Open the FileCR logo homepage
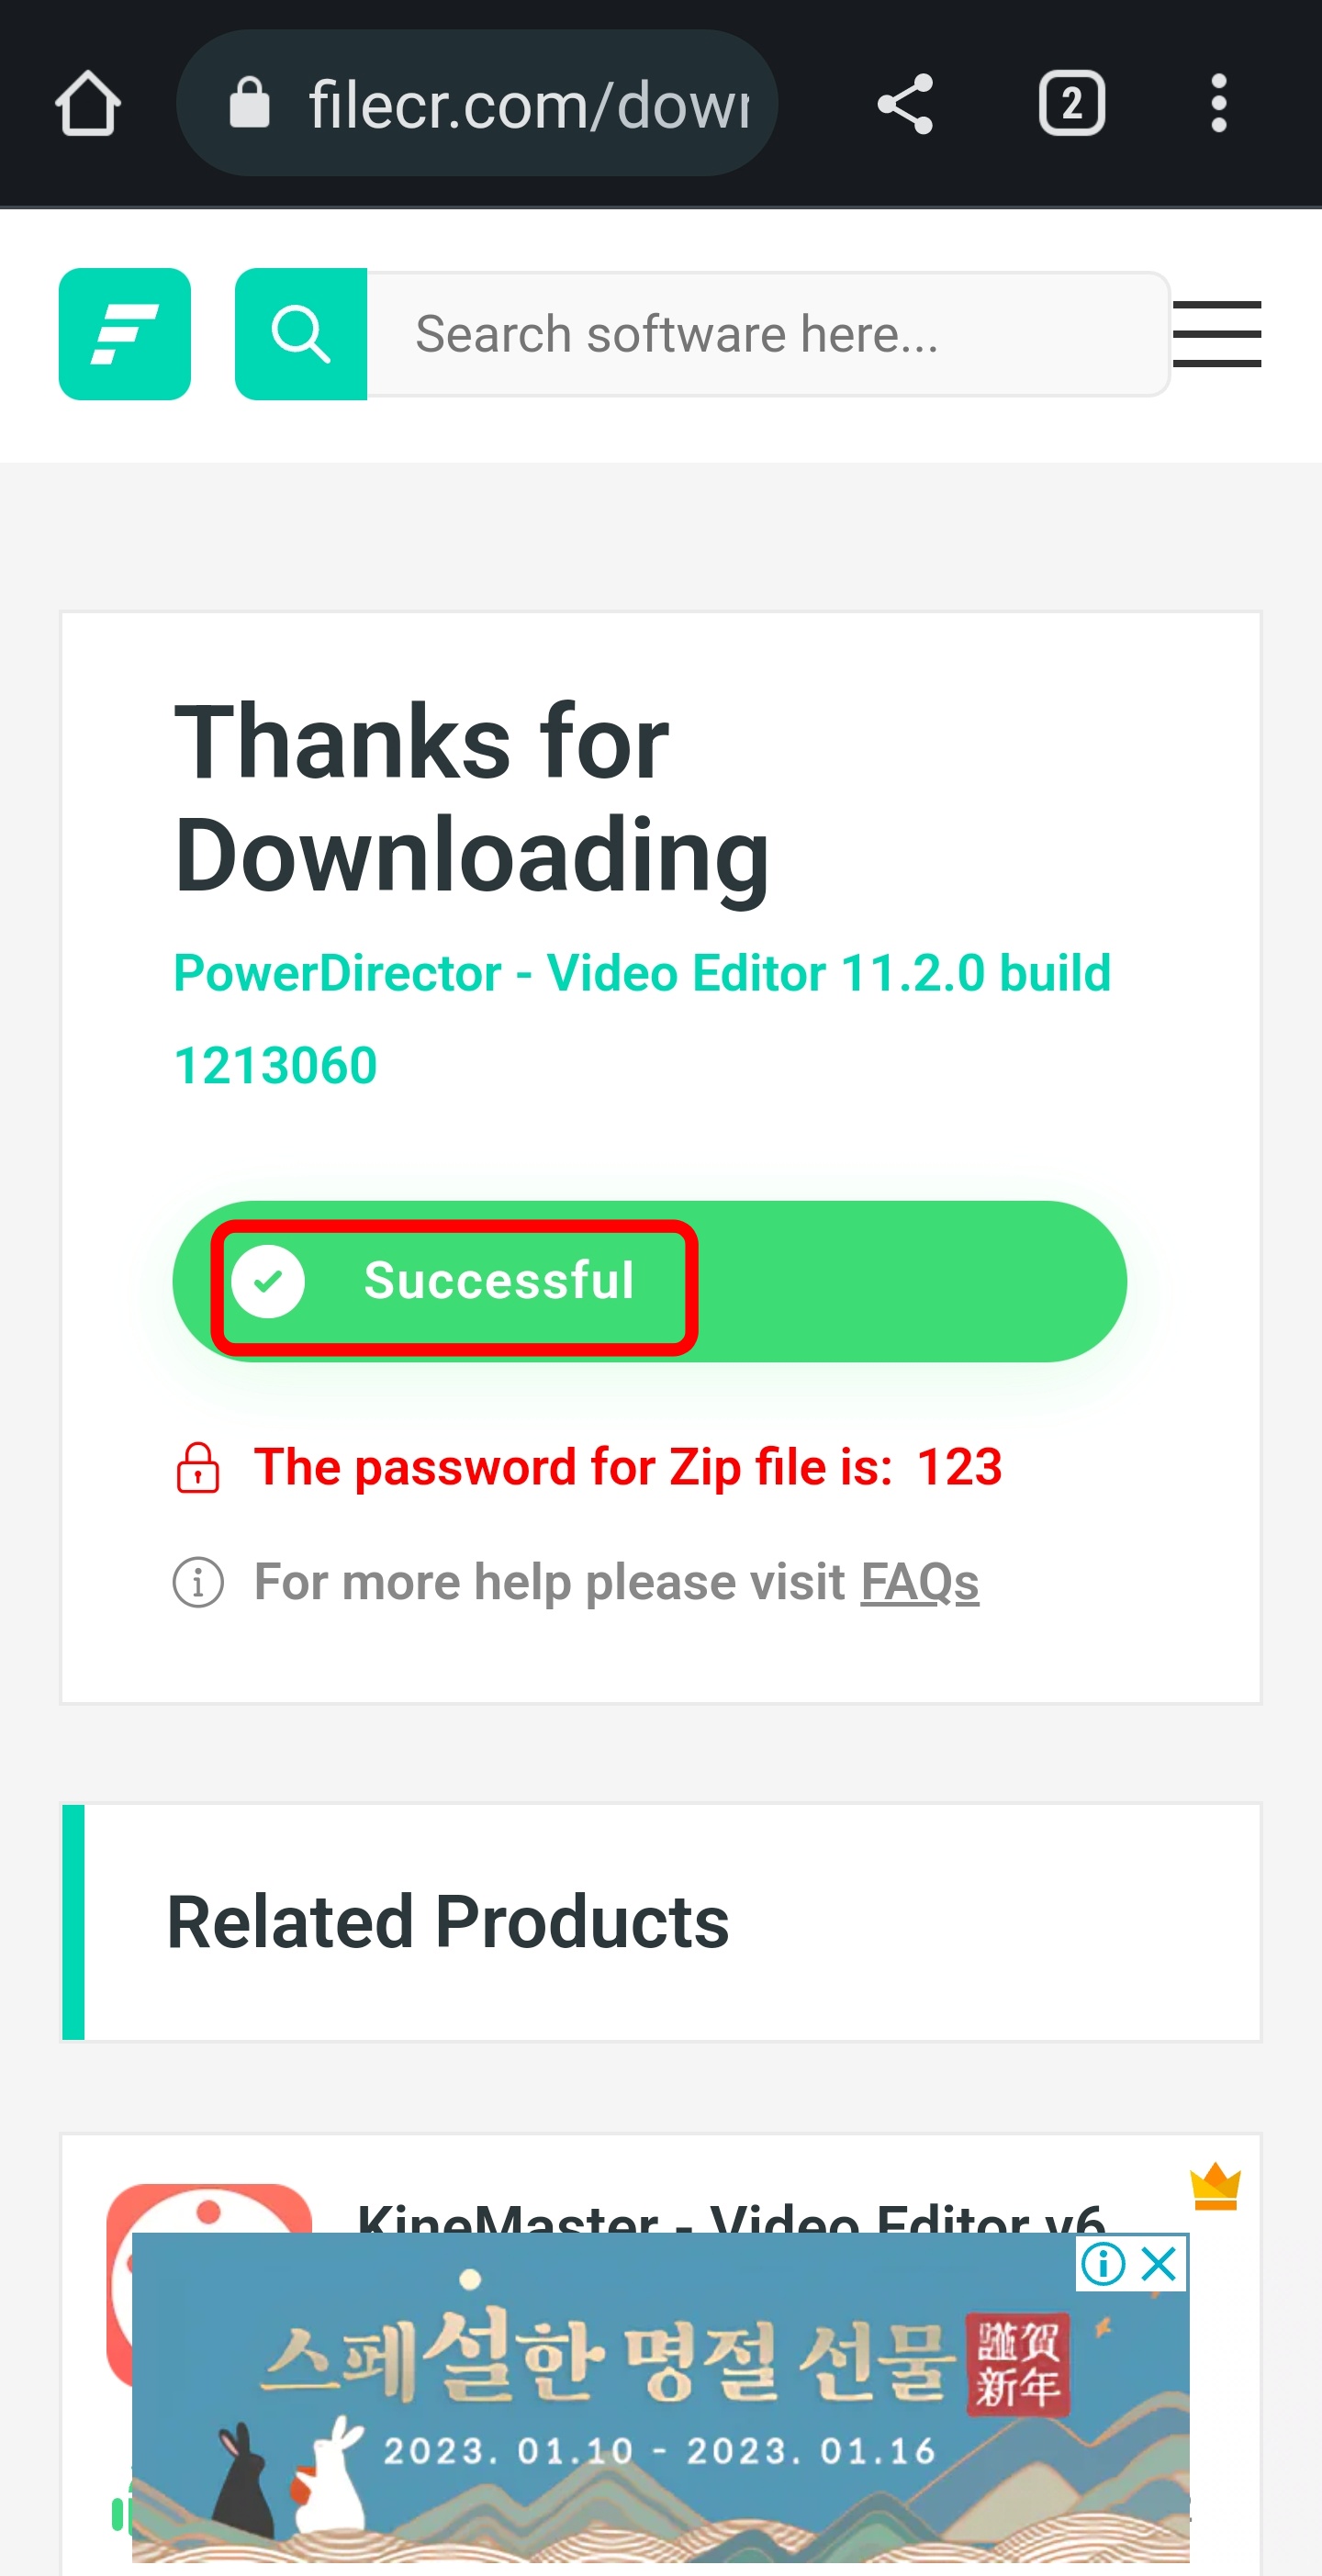Screen dimensions: 1322x2576 point(125,334)
